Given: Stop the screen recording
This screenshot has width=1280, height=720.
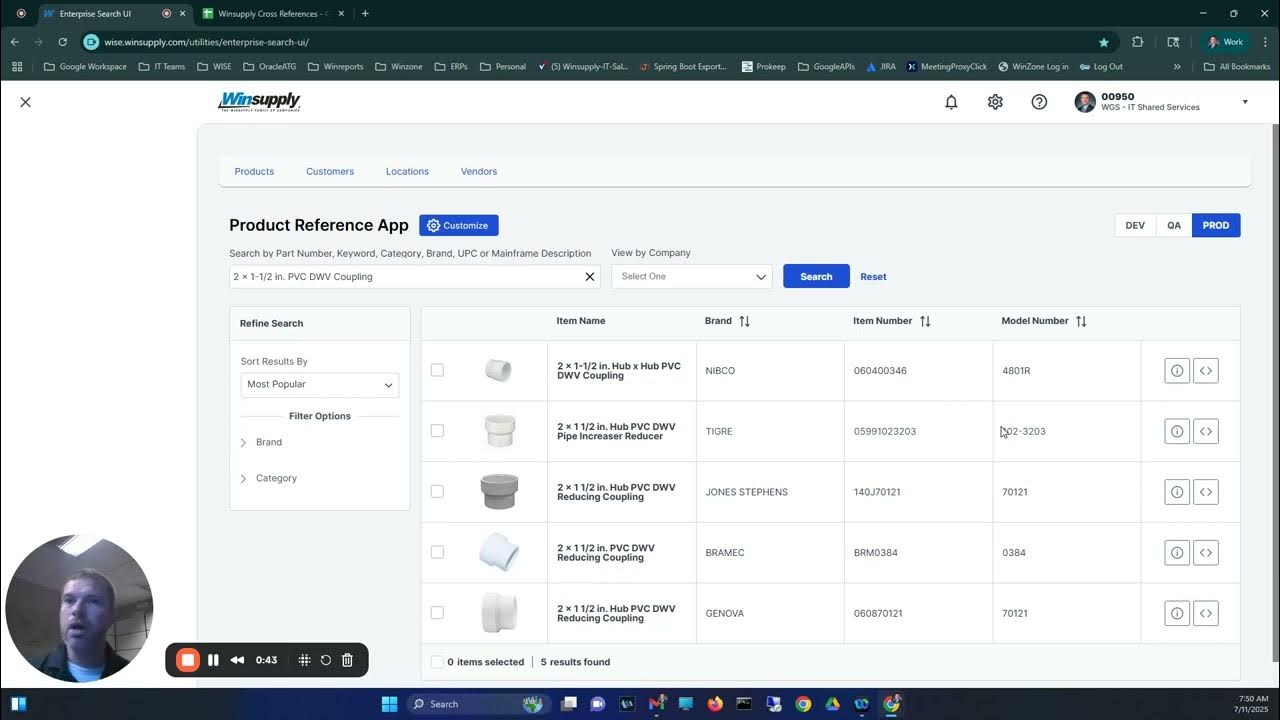Looking at the screenshot, I should tap(188, 660).
